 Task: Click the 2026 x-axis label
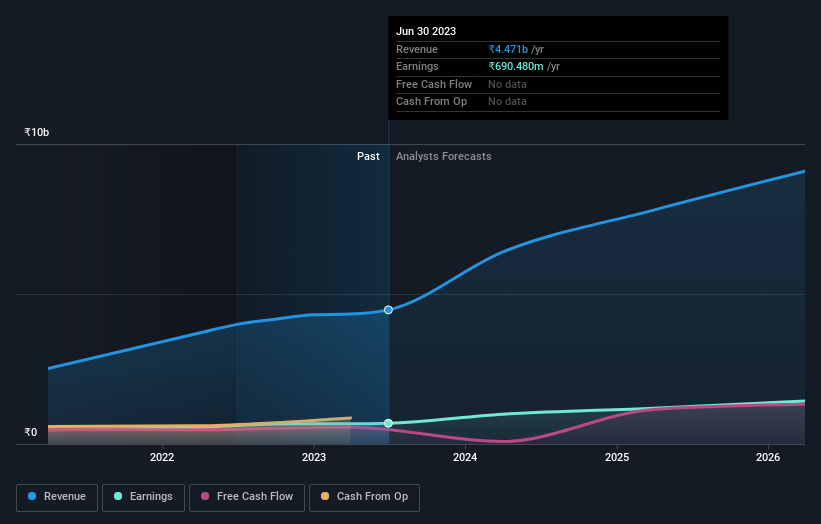point(768,457)
